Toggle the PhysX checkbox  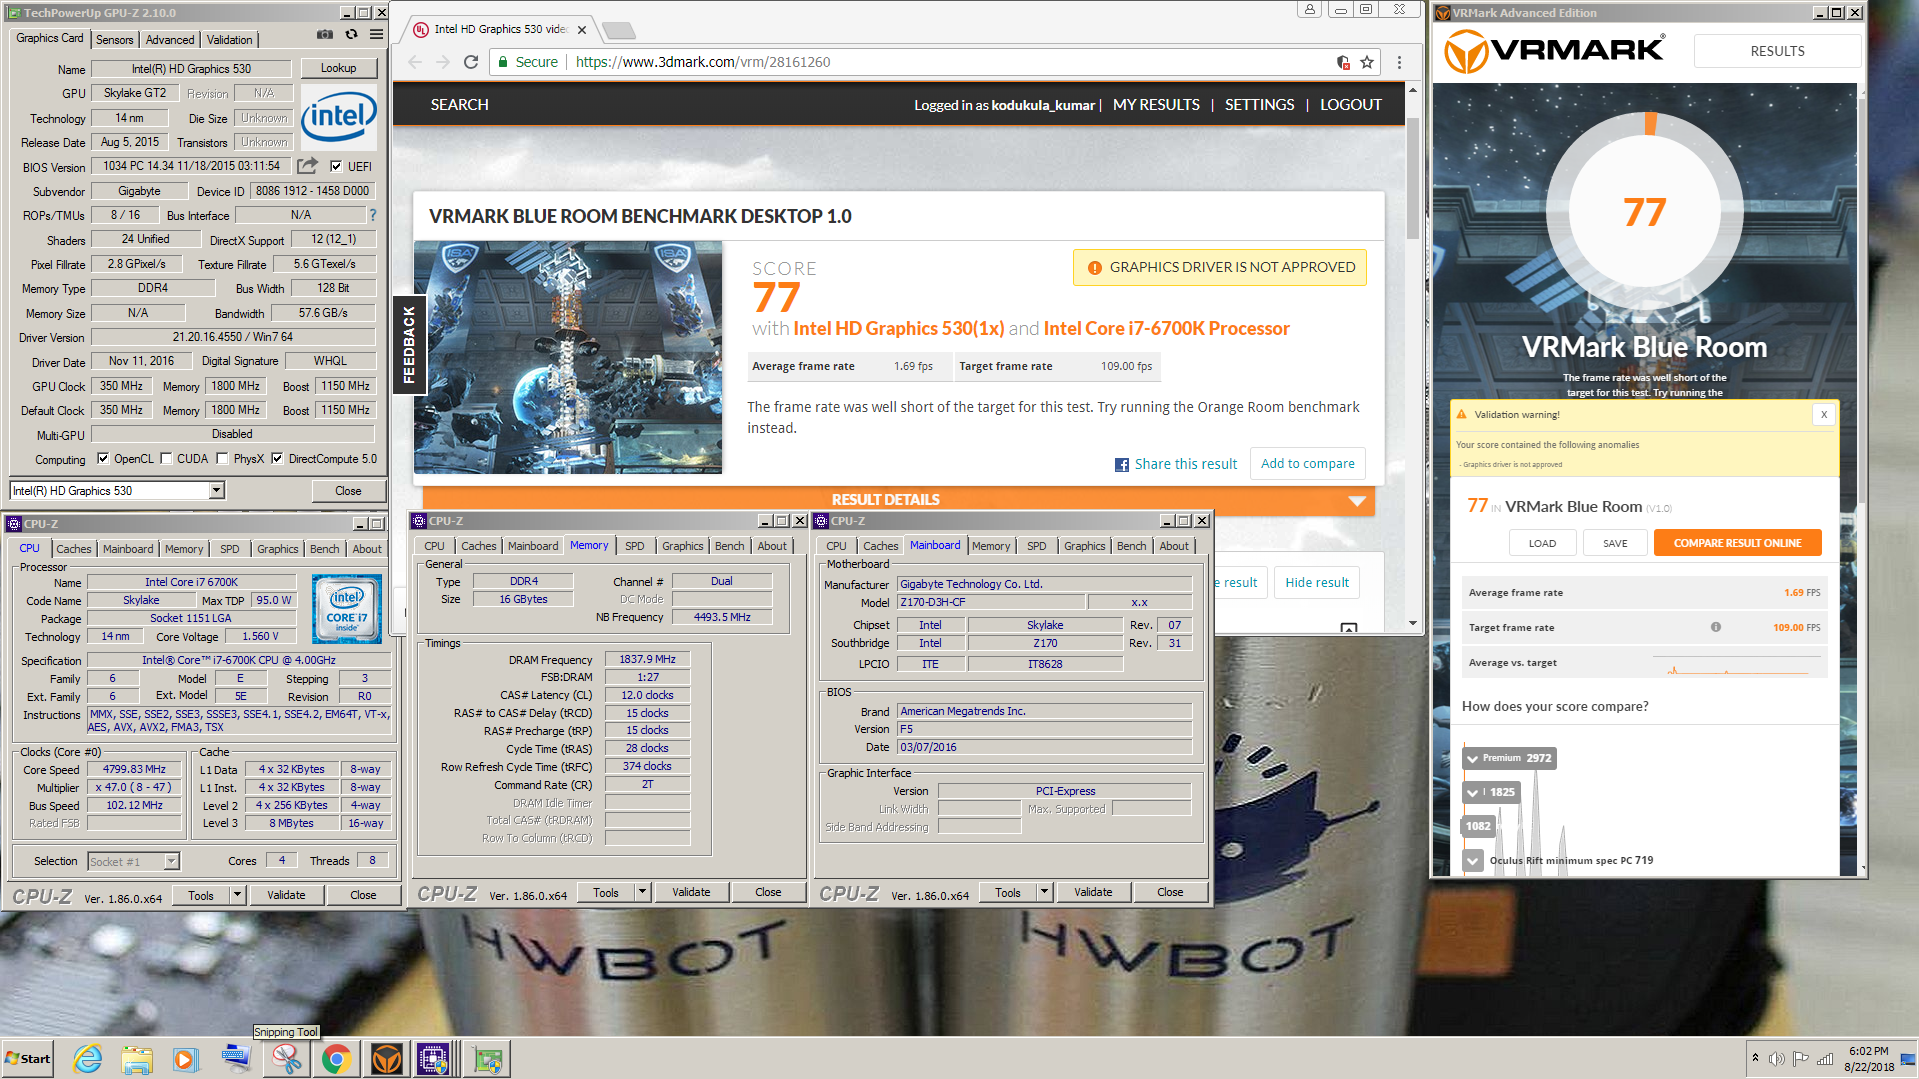click(x=222, y=459)
